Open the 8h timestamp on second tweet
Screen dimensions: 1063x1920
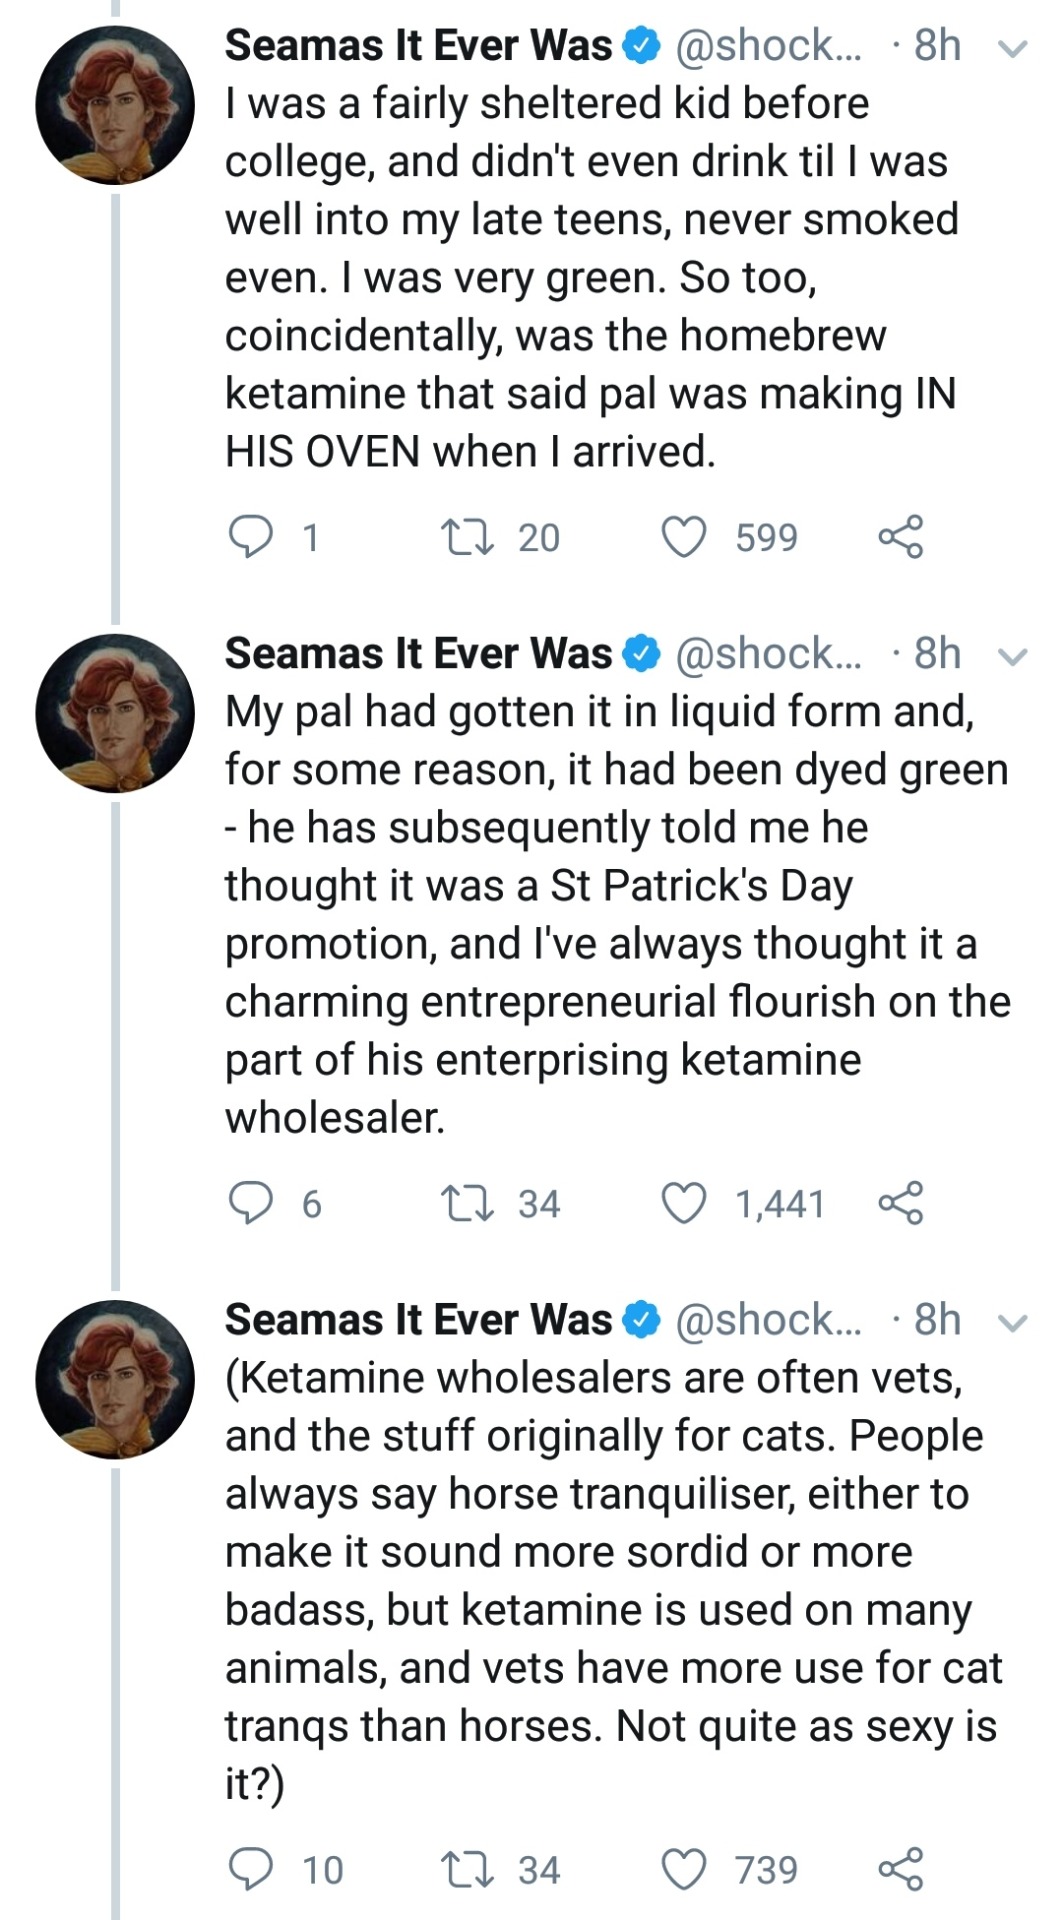(937, 653)
